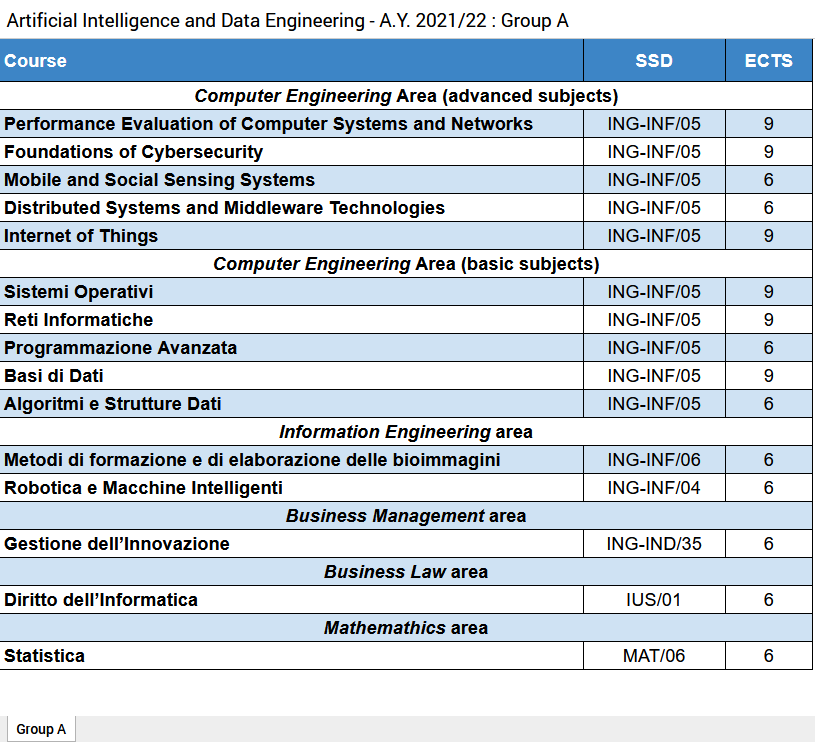The width and height of the screenshot is (815, 742).
Task: Click the Course column header
Action: tap(291, 61)
